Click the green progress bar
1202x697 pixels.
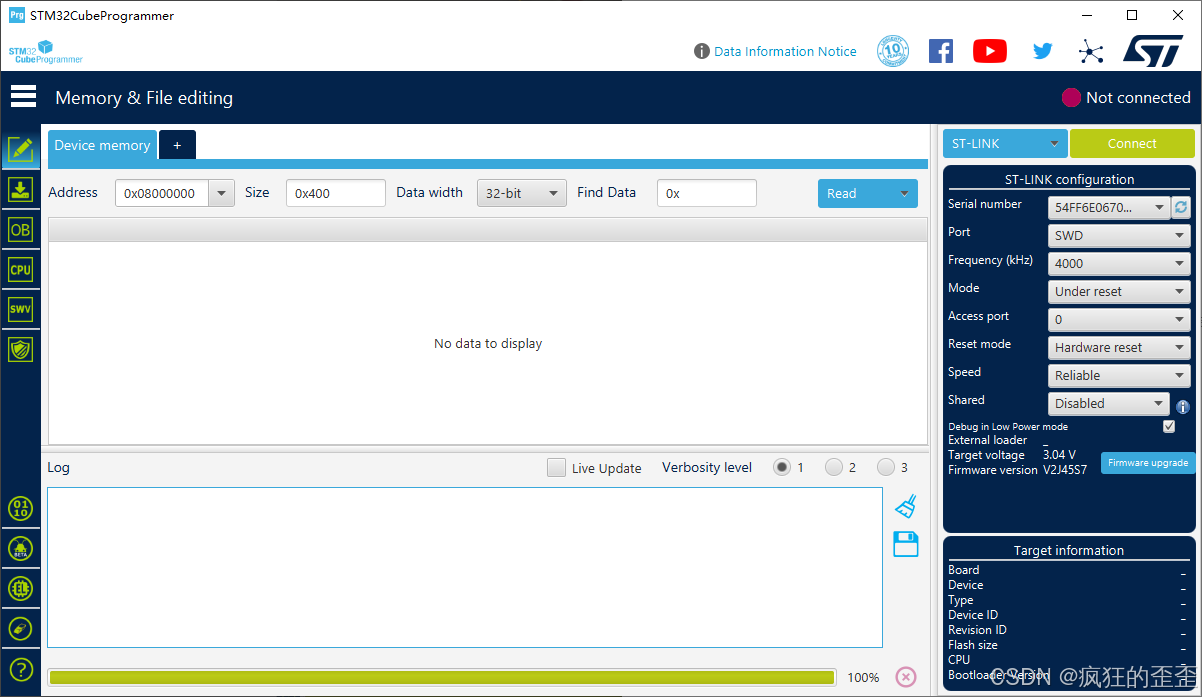(x=441, y=677)
